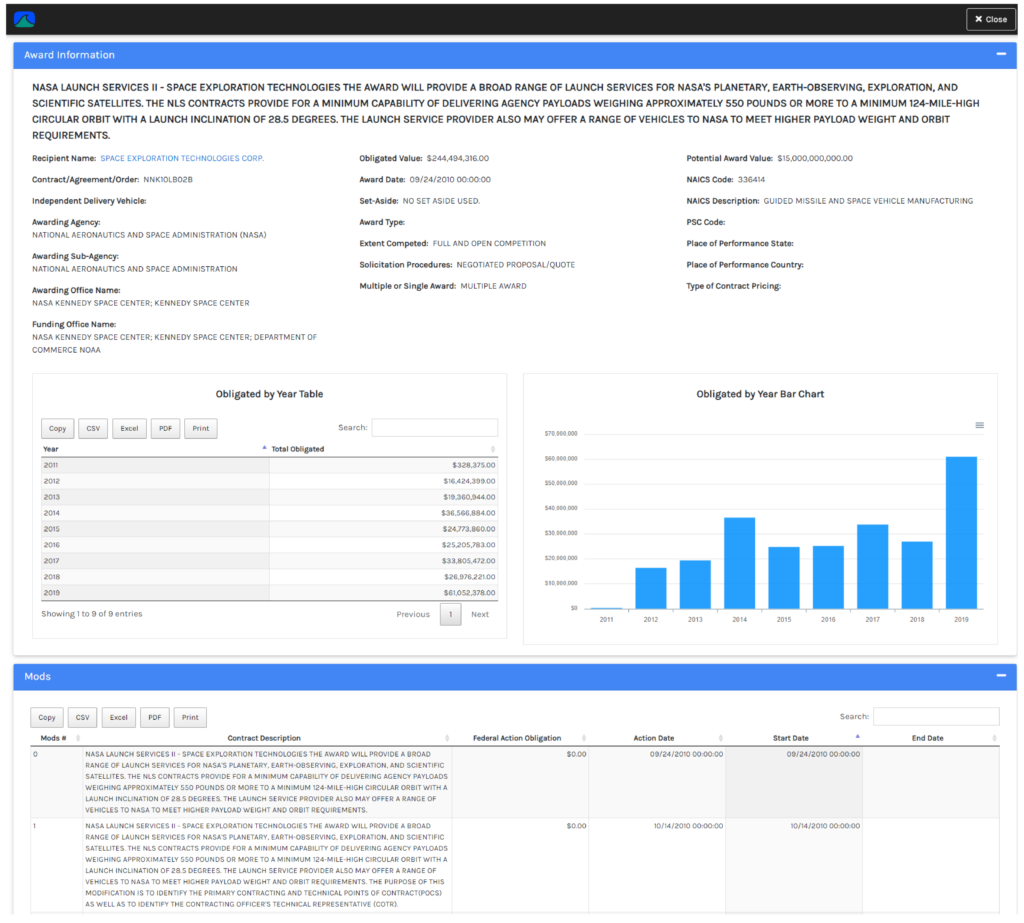Sort by the Total Obligated column
The height and width of the screenshot is (923, 1024).
click(x=383, y=449)
